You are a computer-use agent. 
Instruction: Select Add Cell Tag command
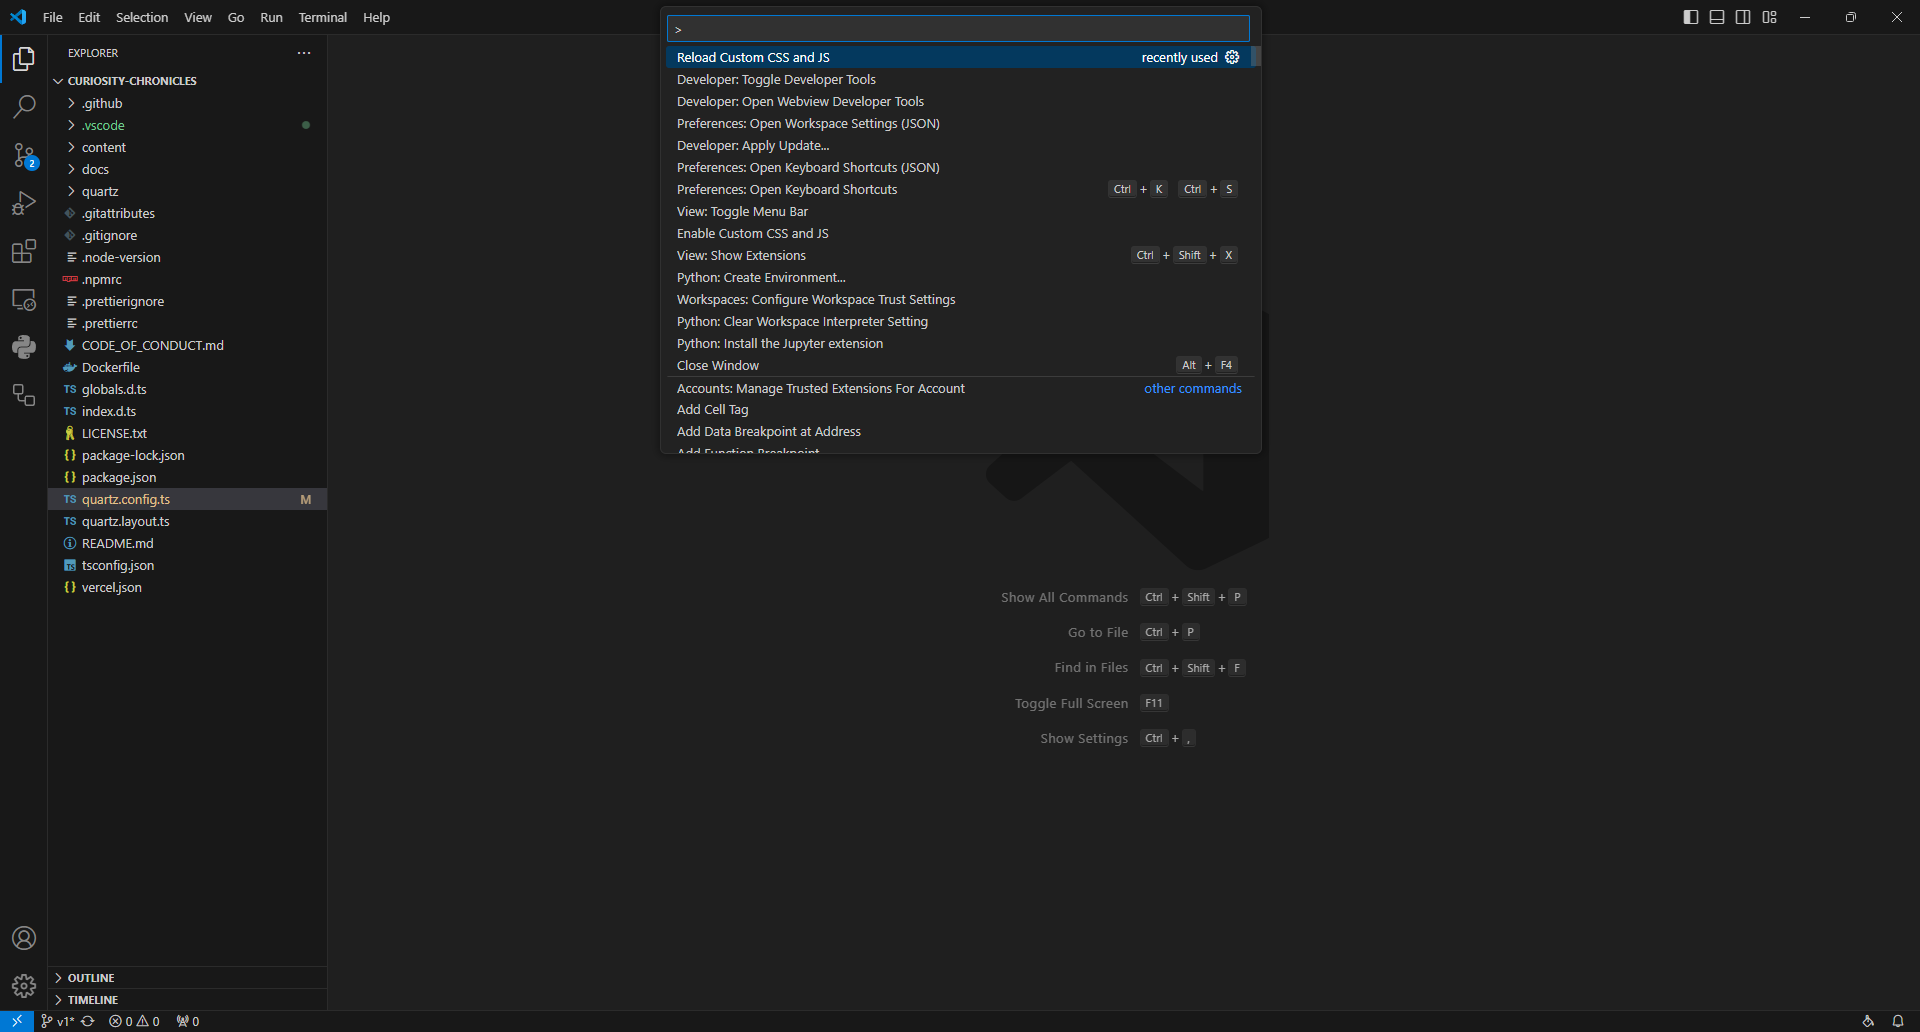click(x=958, y=409)
